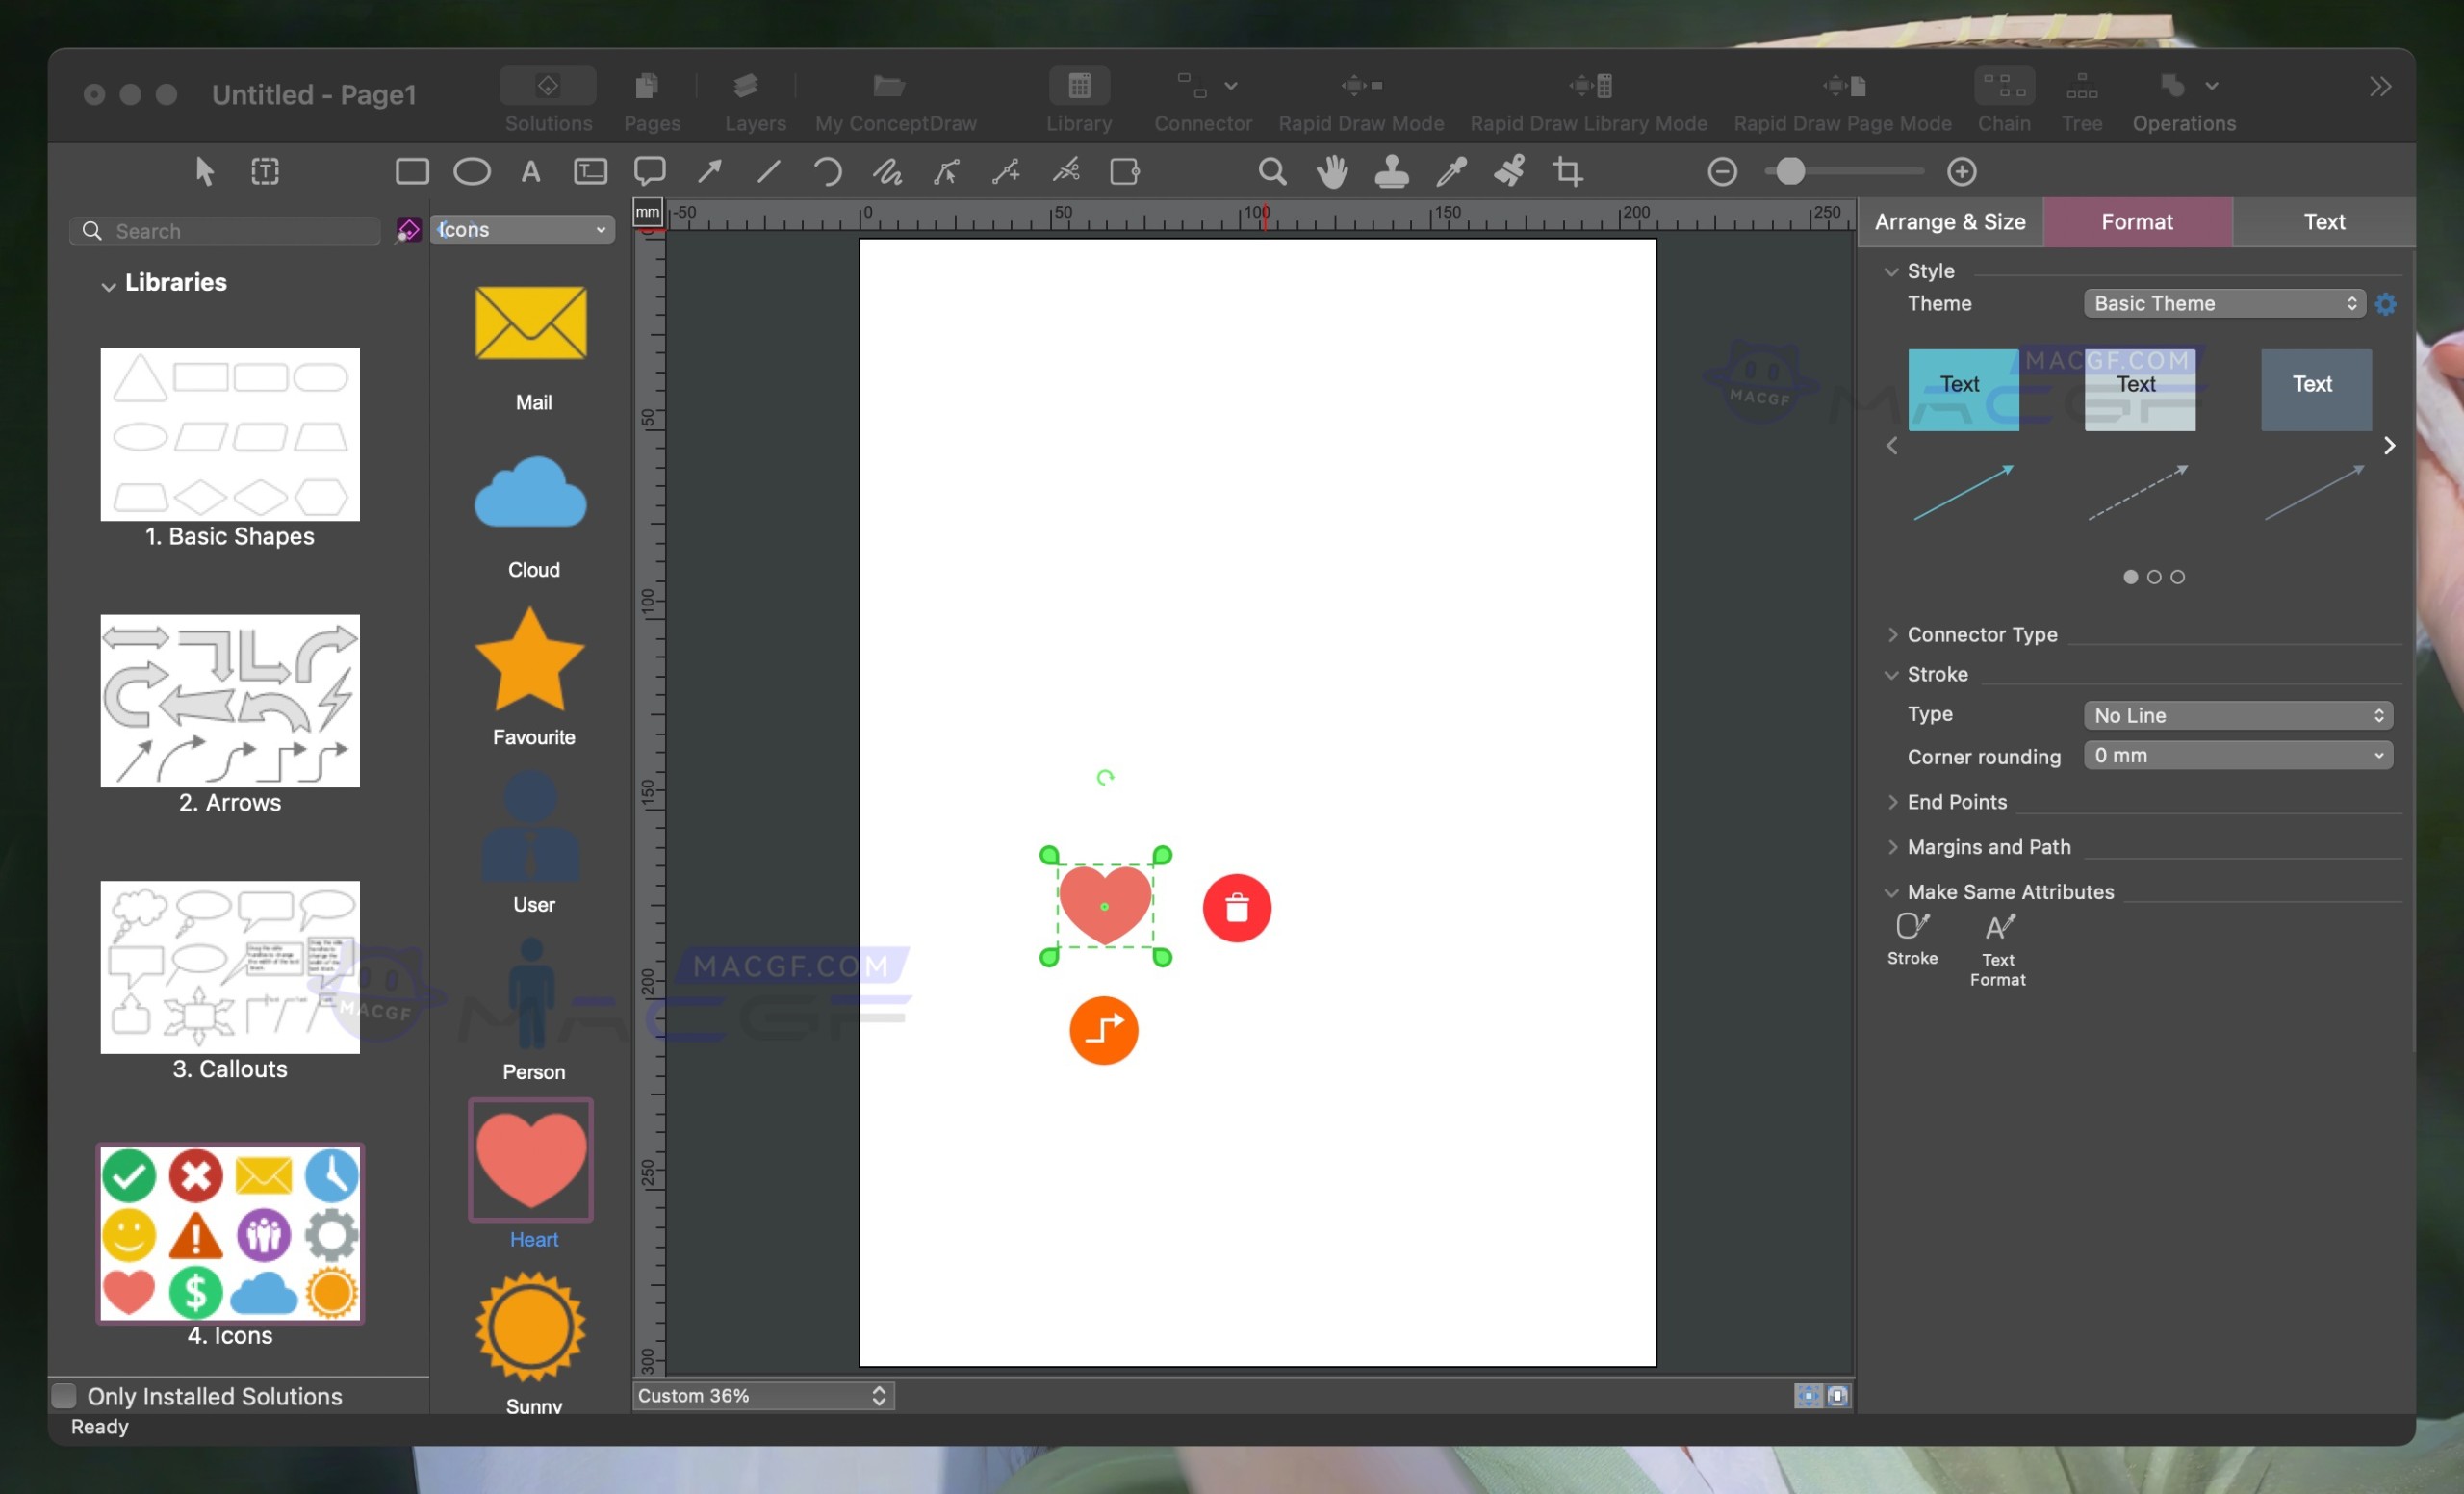Screen dimensions: 2464x1494
Task: Select the Callout tool
Action: tap(650, 171)
